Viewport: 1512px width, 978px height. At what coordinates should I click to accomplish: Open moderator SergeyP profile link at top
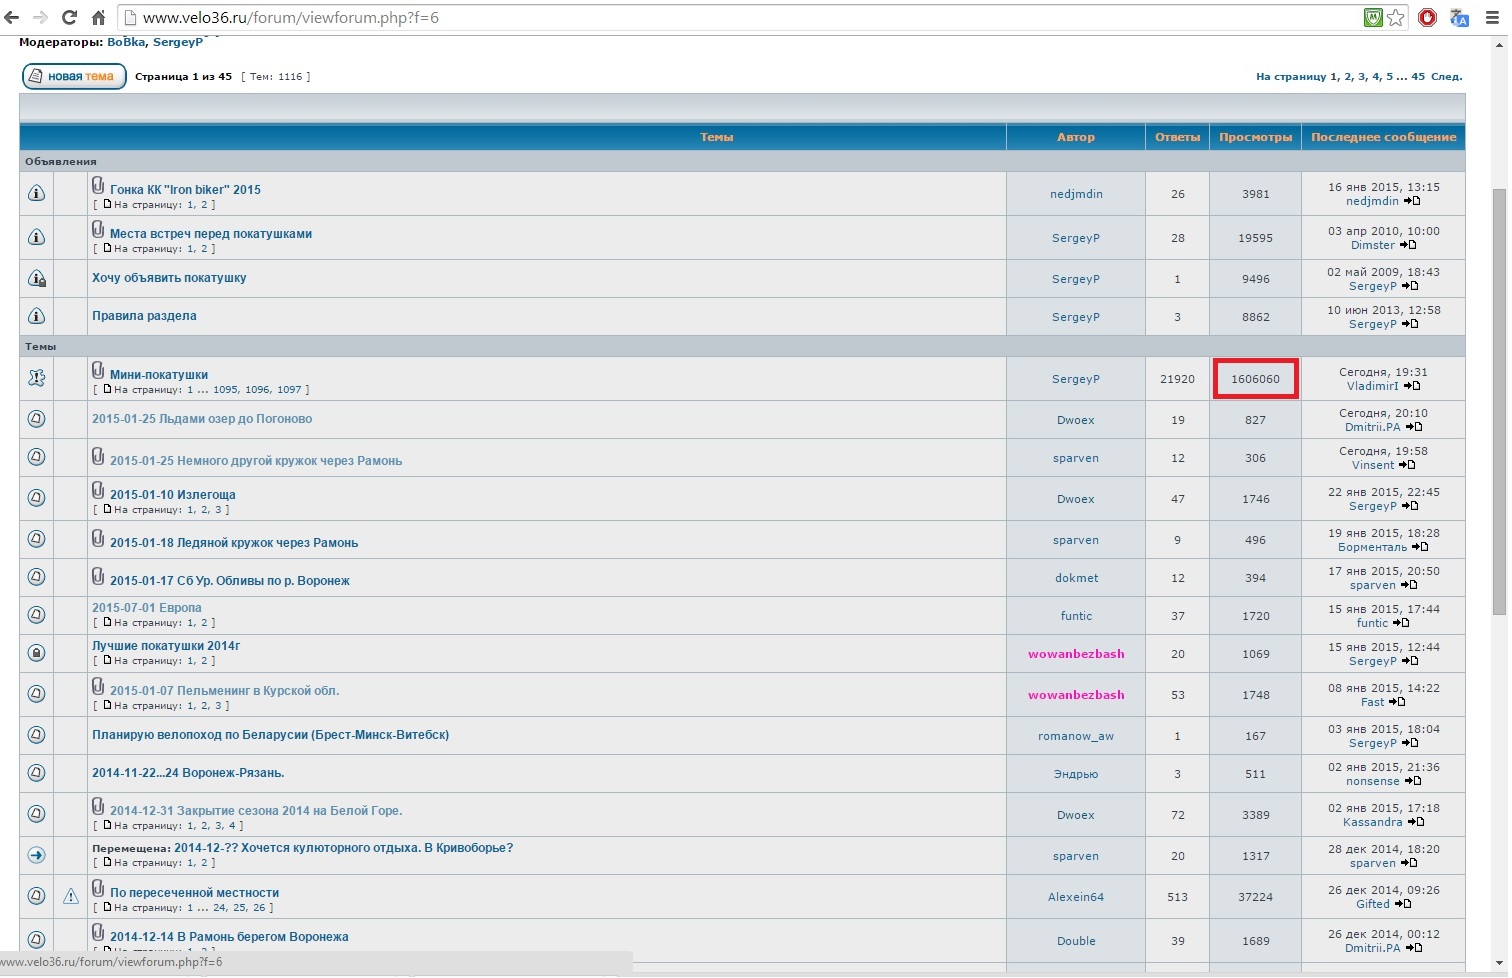(178, 42)
